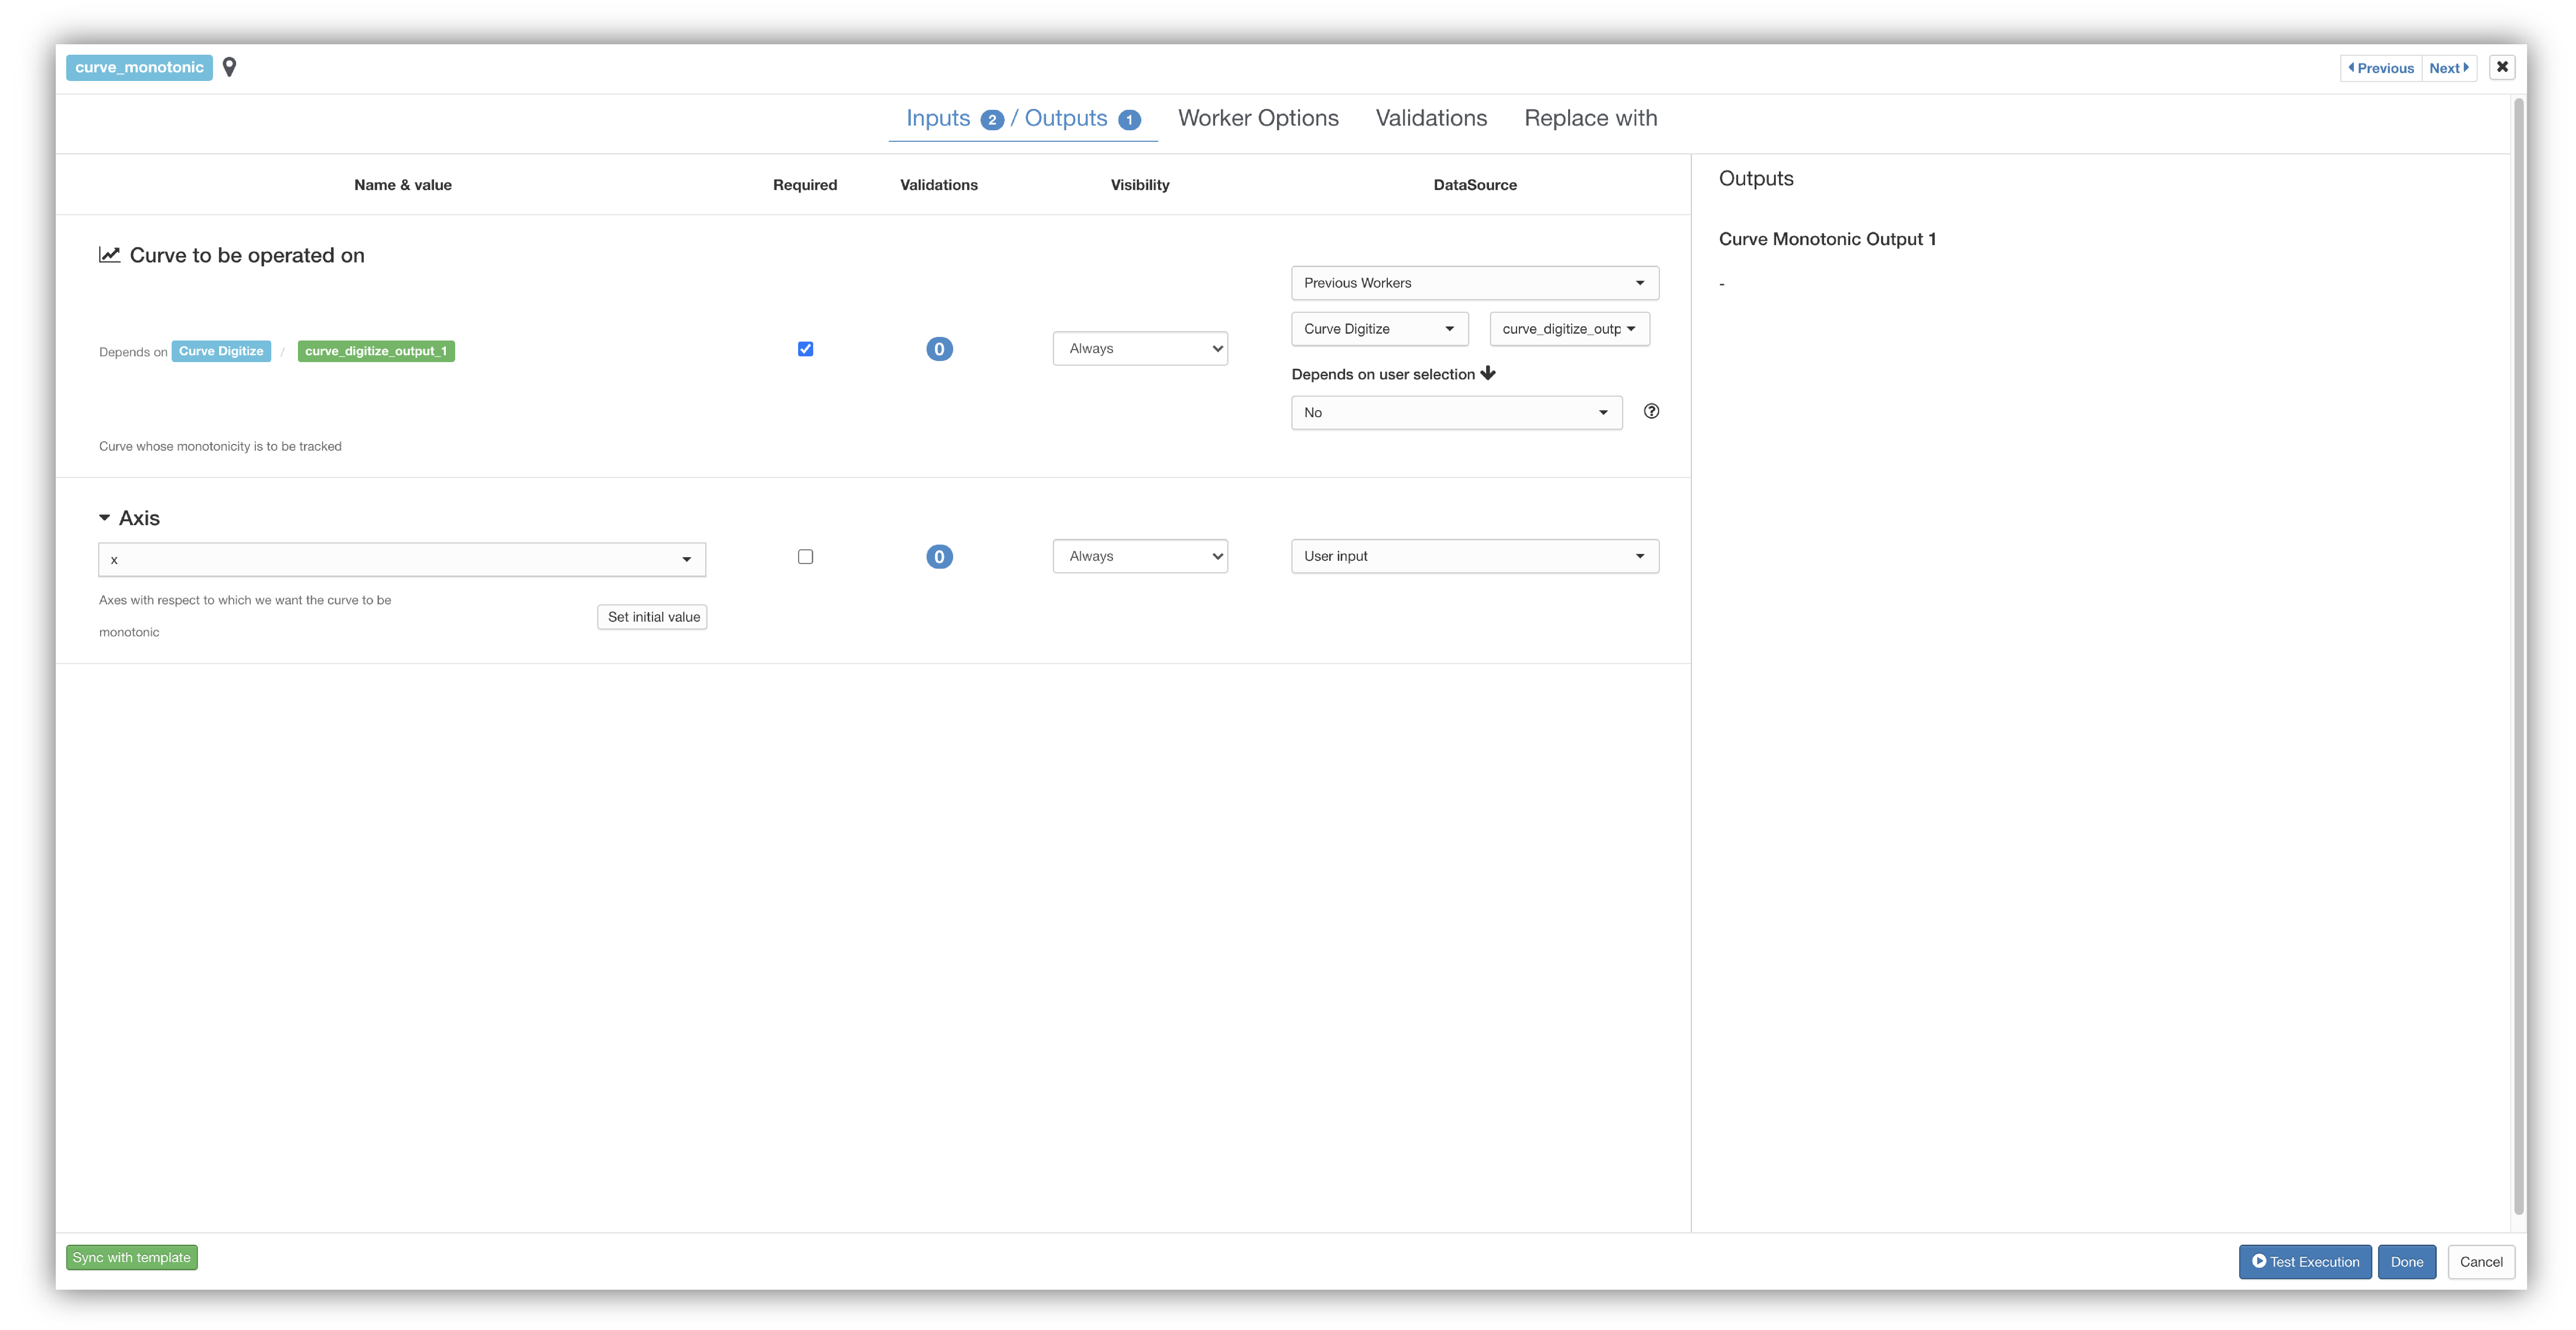Open Visibility Always dropdown for Axis

pyautogui.click(x=1140, y=557)
